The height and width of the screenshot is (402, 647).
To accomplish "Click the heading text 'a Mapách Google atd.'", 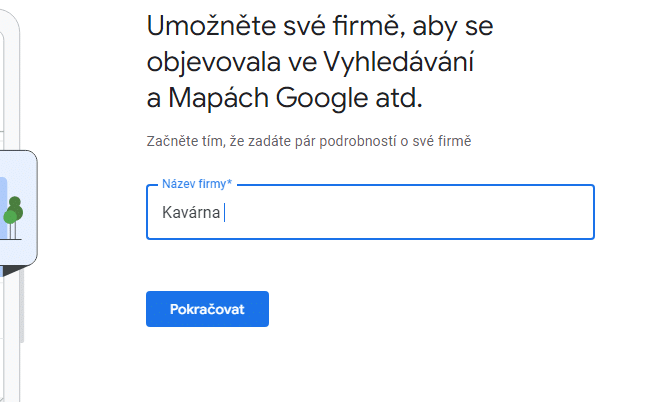I will pyautogui.click(x=285, y=98).
